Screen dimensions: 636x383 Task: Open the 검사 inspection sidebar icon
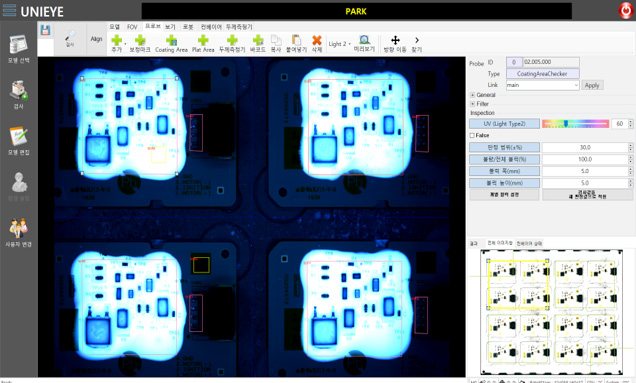[x=19, y=95]
